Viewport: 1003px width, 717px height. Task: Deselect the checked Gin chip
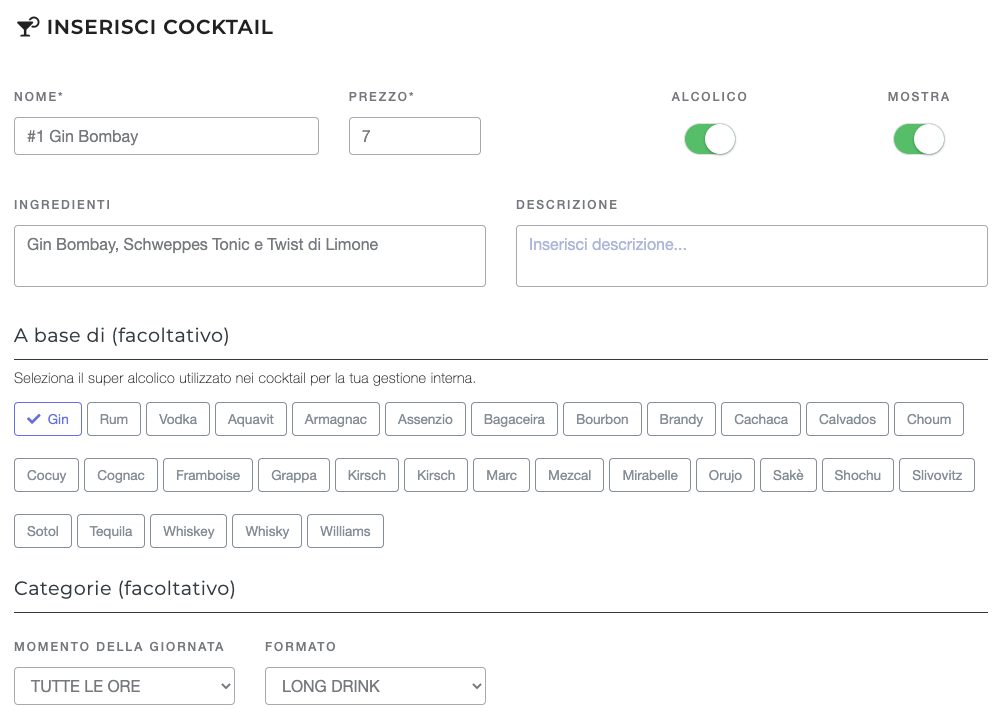[48, 419]
